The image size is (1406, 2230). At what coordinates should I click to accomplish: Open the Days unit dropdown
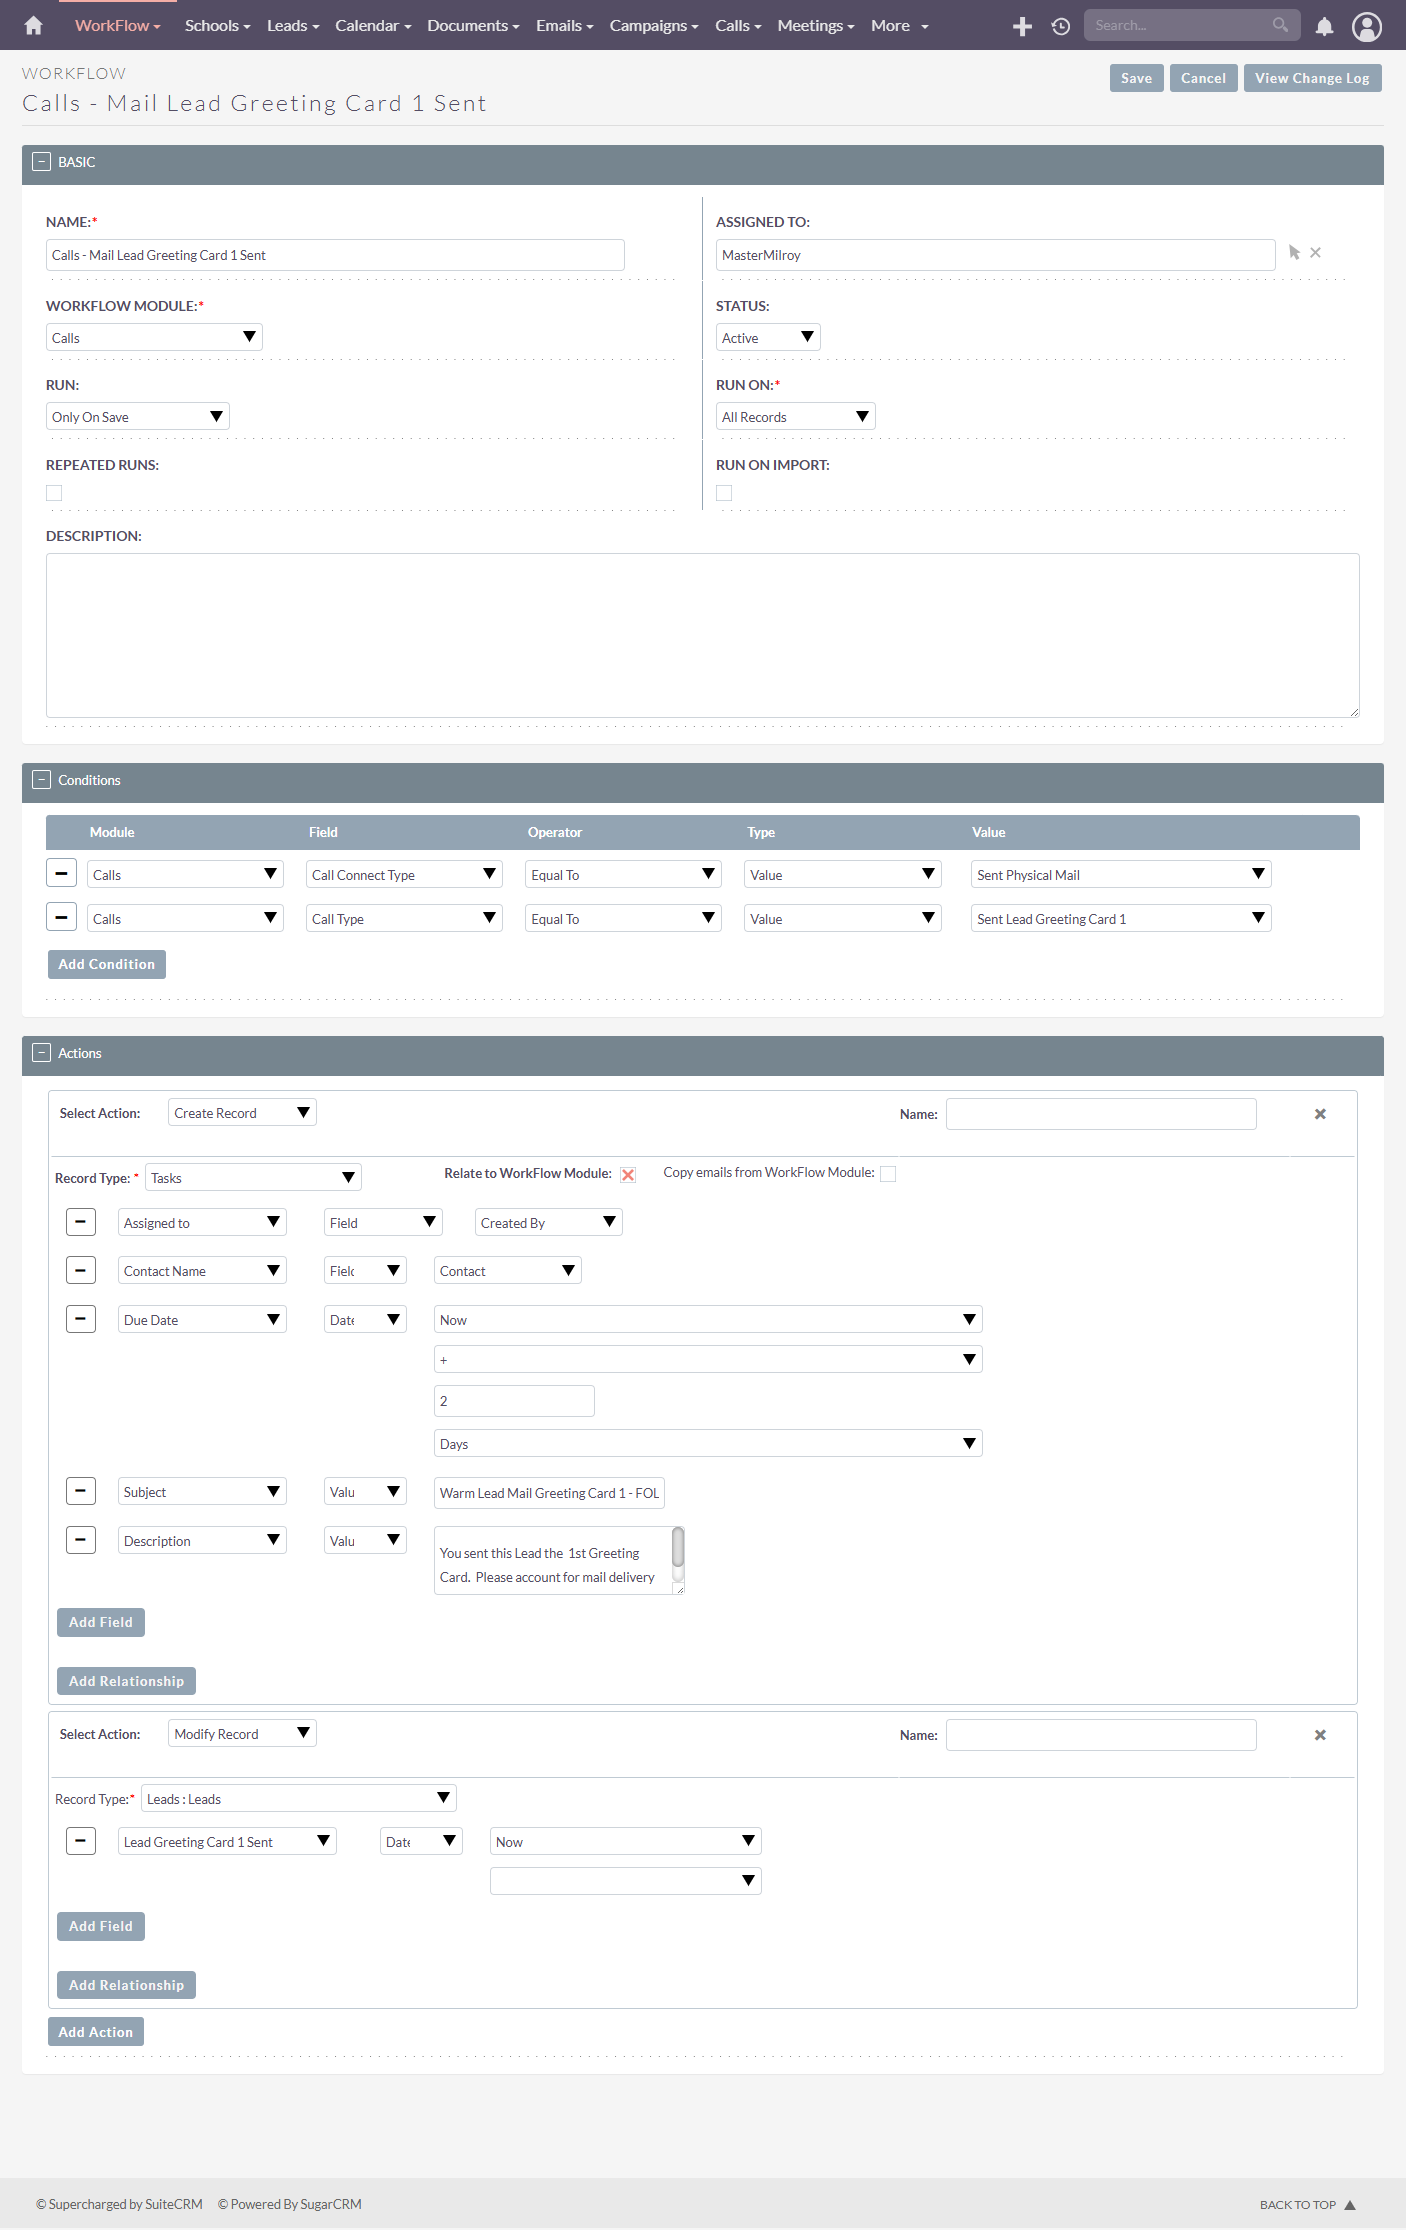(708, 1443)
